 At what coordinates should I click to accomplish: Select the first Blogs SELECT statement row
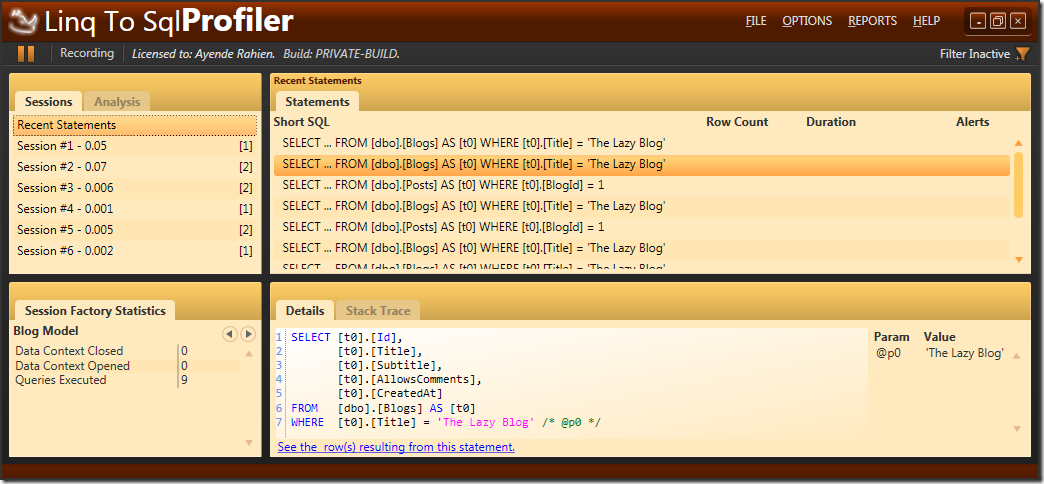coord(642,142)
